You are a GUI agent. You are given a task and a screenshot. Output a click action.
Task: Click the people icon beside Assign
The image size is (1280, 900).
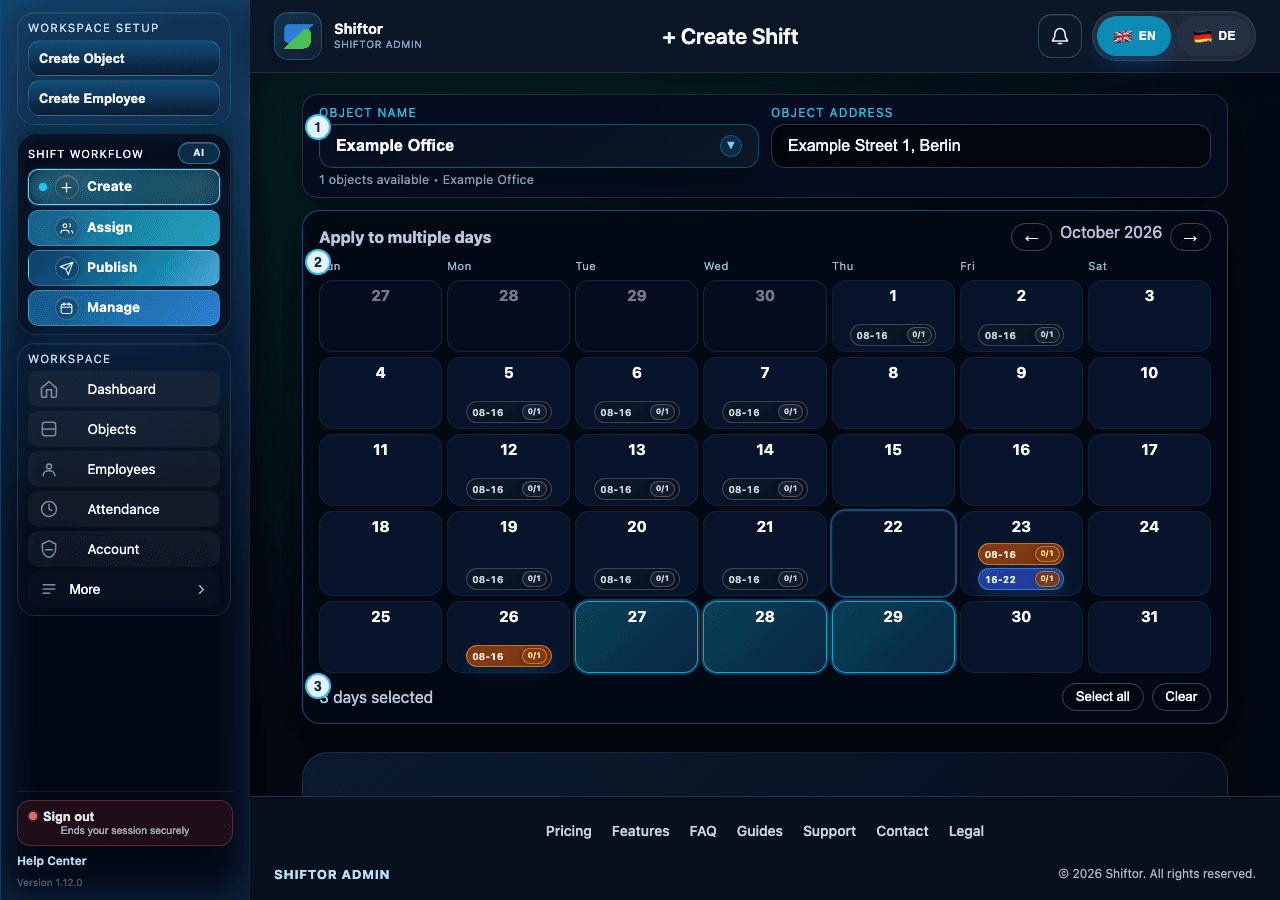(x=67, y=228)
